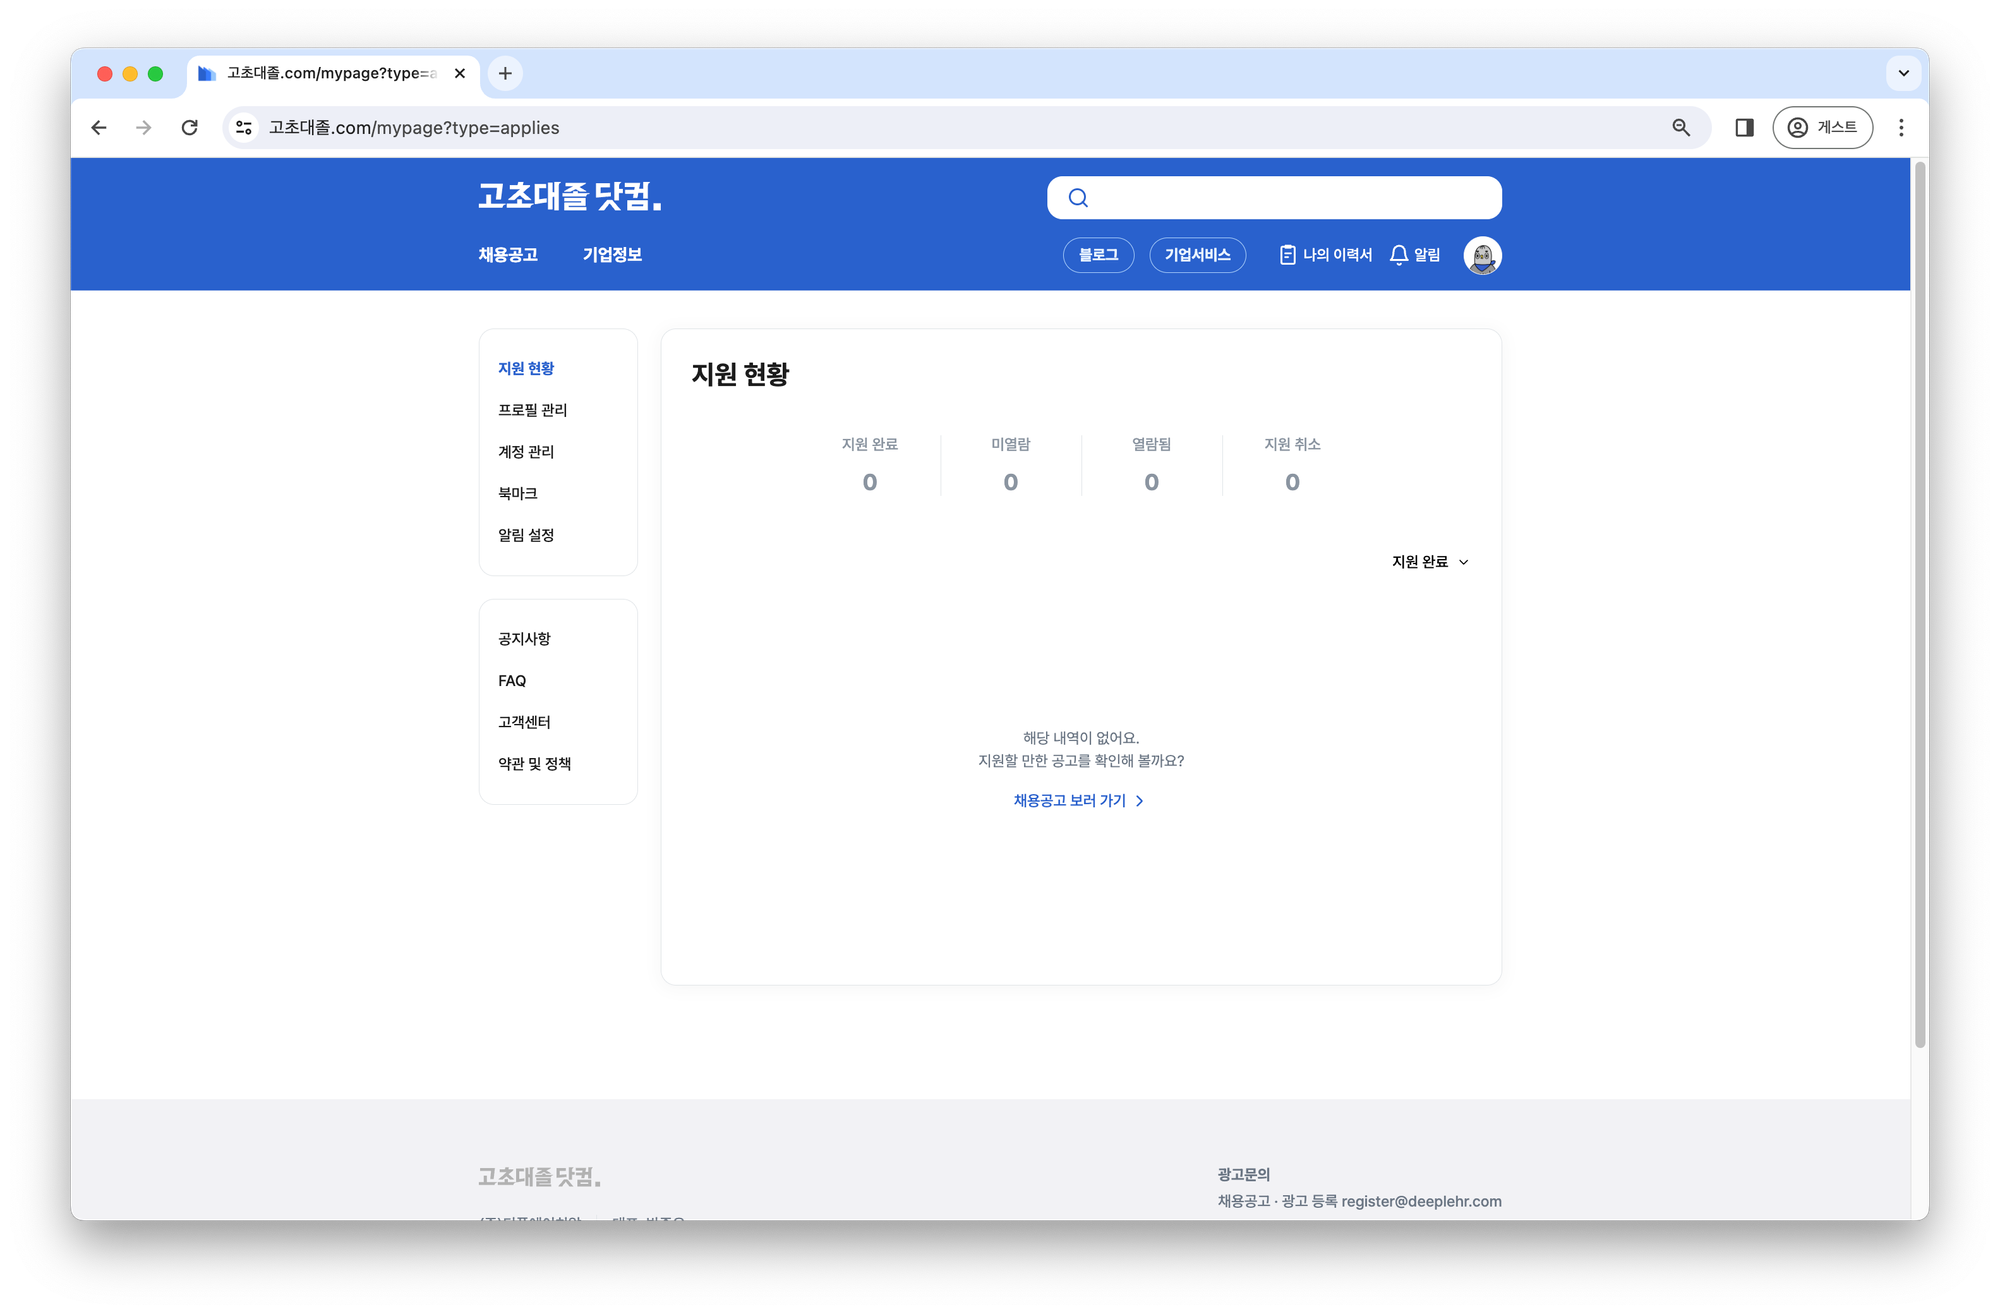Follow the 채용공고 보러 가기 link
Viewport: 2000px width, 1314px height.
click(1078, 801)
